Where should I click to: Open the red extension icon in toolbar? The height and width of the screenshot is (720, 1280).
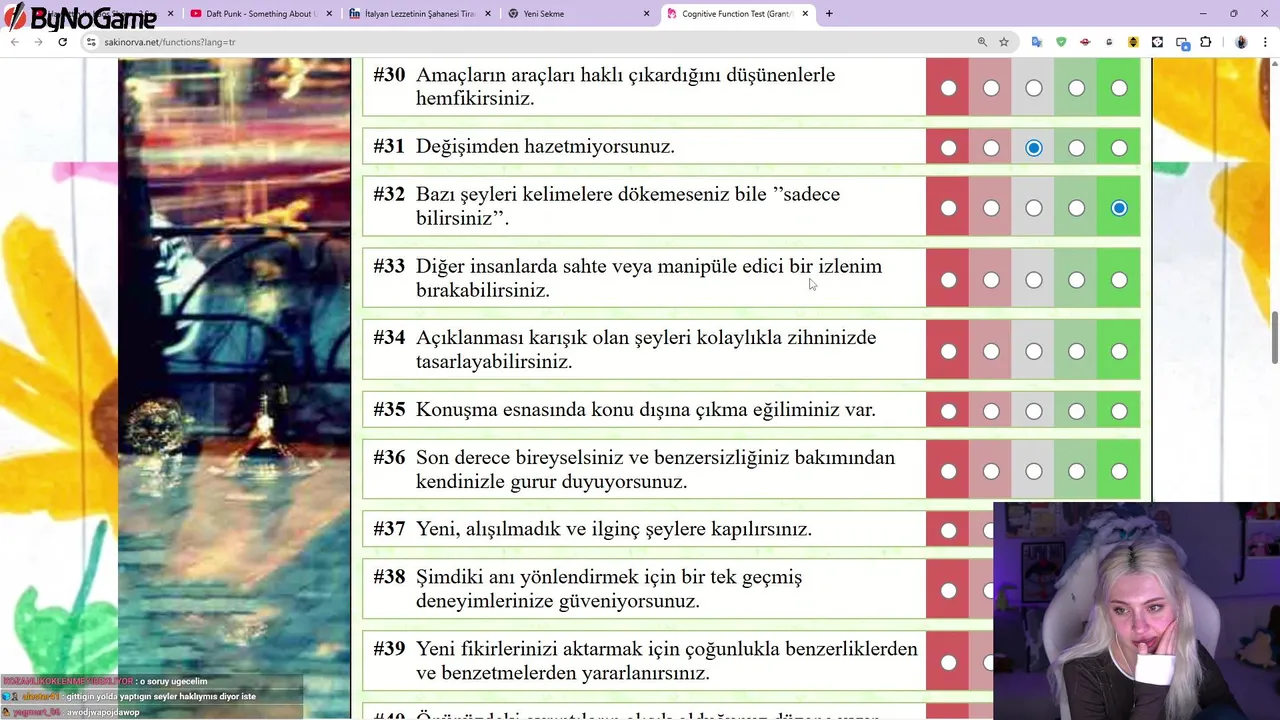(1085, 42)
